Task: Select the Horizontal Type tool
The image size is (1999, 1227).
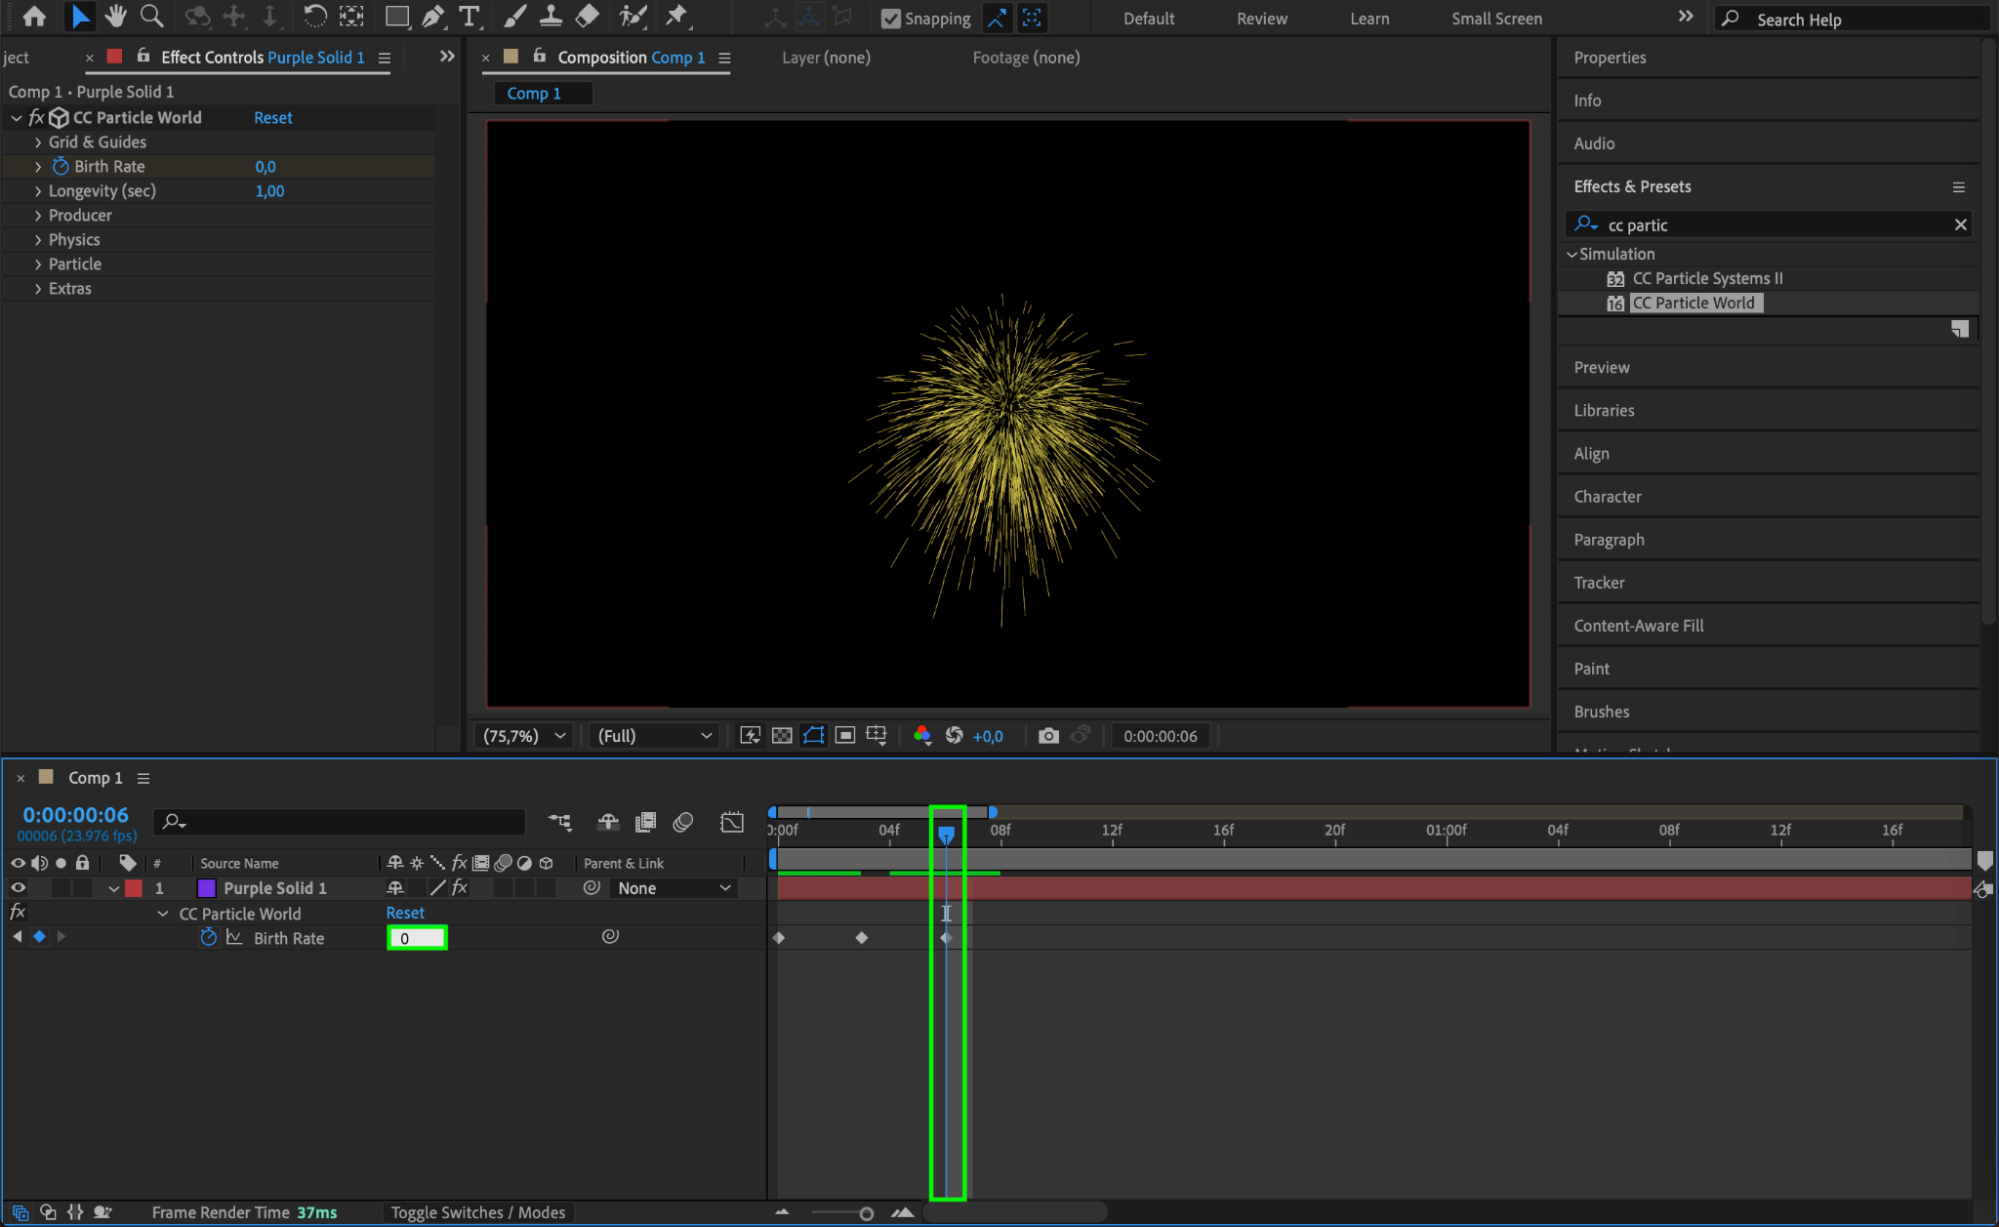Action: pos(468,16)
